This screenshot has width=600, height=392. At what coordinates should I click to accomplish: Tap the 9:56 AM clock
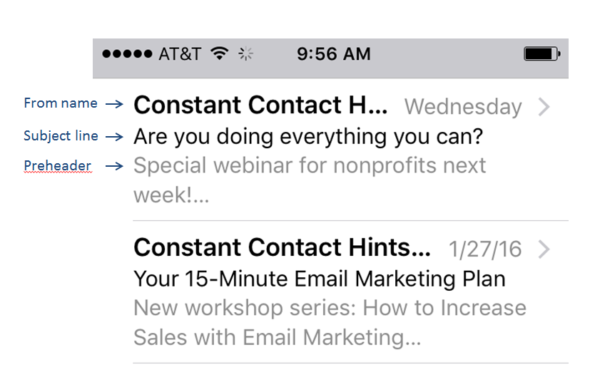coord(334,54)
